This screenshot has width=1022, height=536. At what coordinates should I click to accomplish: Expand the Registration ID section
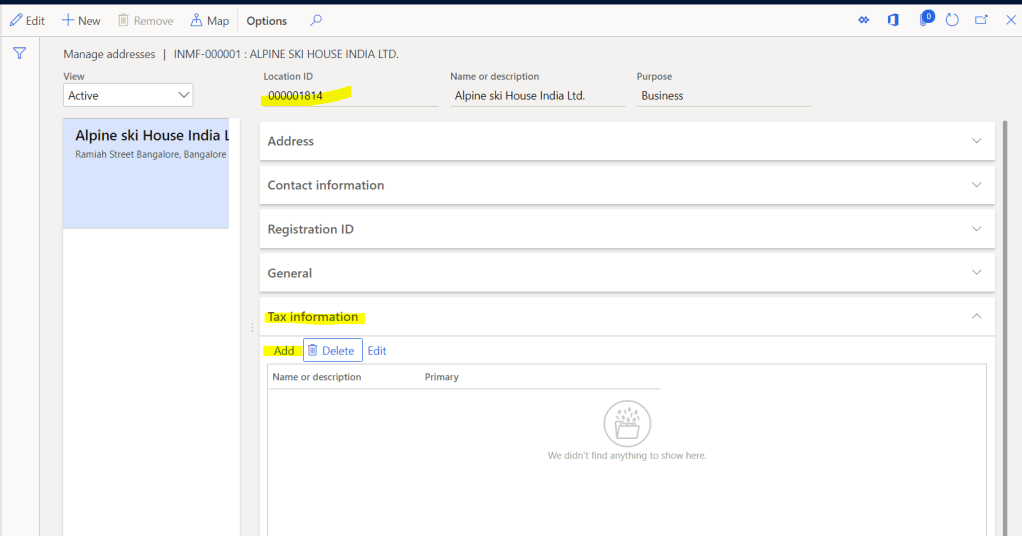[626, 229]
